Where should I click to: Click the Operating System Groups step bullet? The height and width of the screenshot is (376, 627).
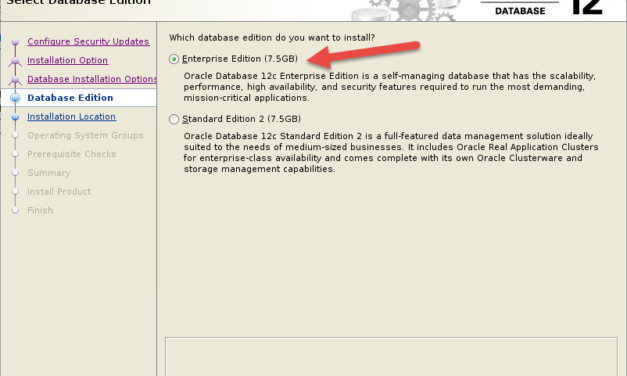(x=15, y=136)
